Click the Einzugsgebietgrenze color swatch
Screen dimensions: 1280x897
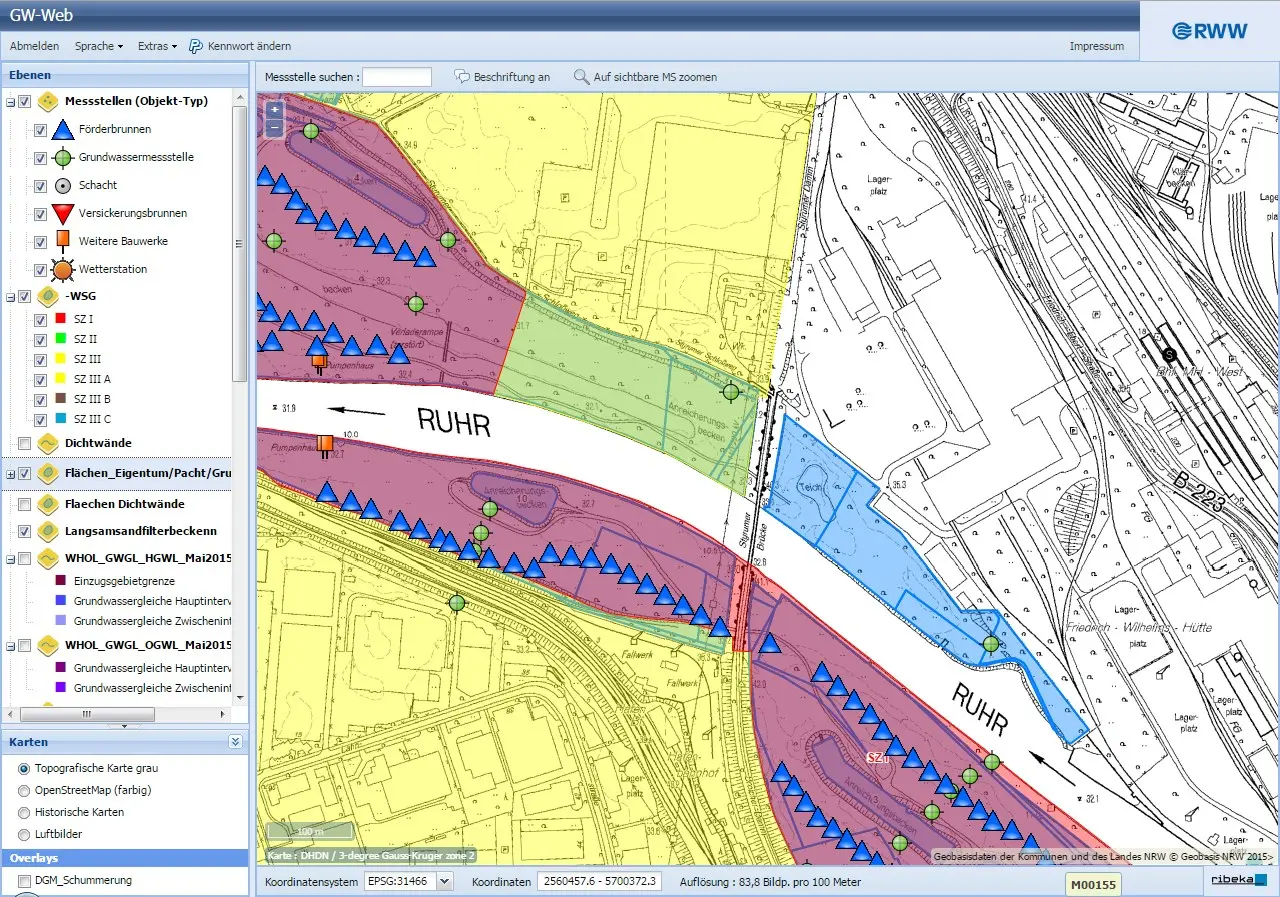62,580
